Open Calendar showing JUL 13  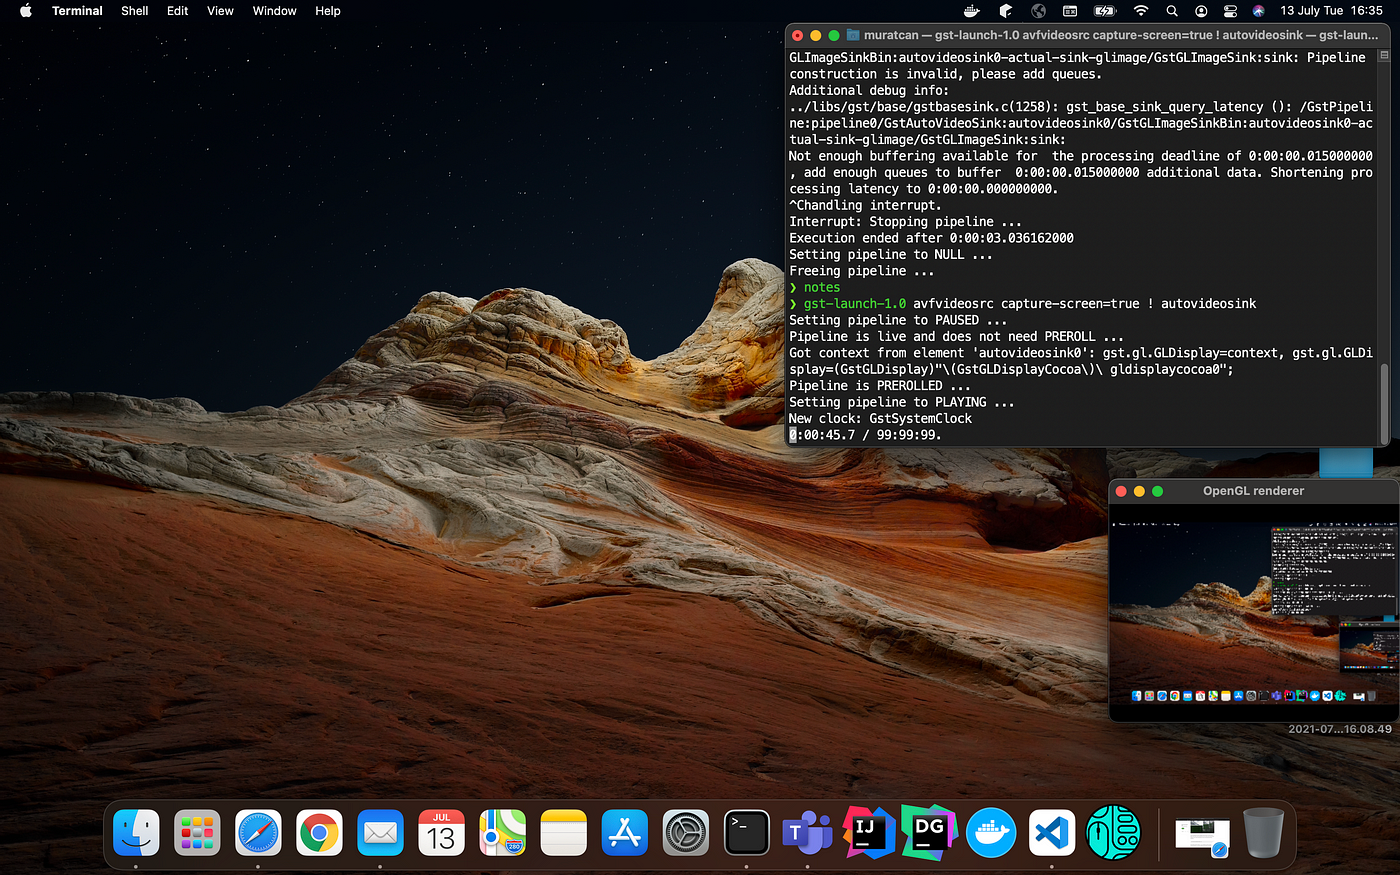(441, 832)
